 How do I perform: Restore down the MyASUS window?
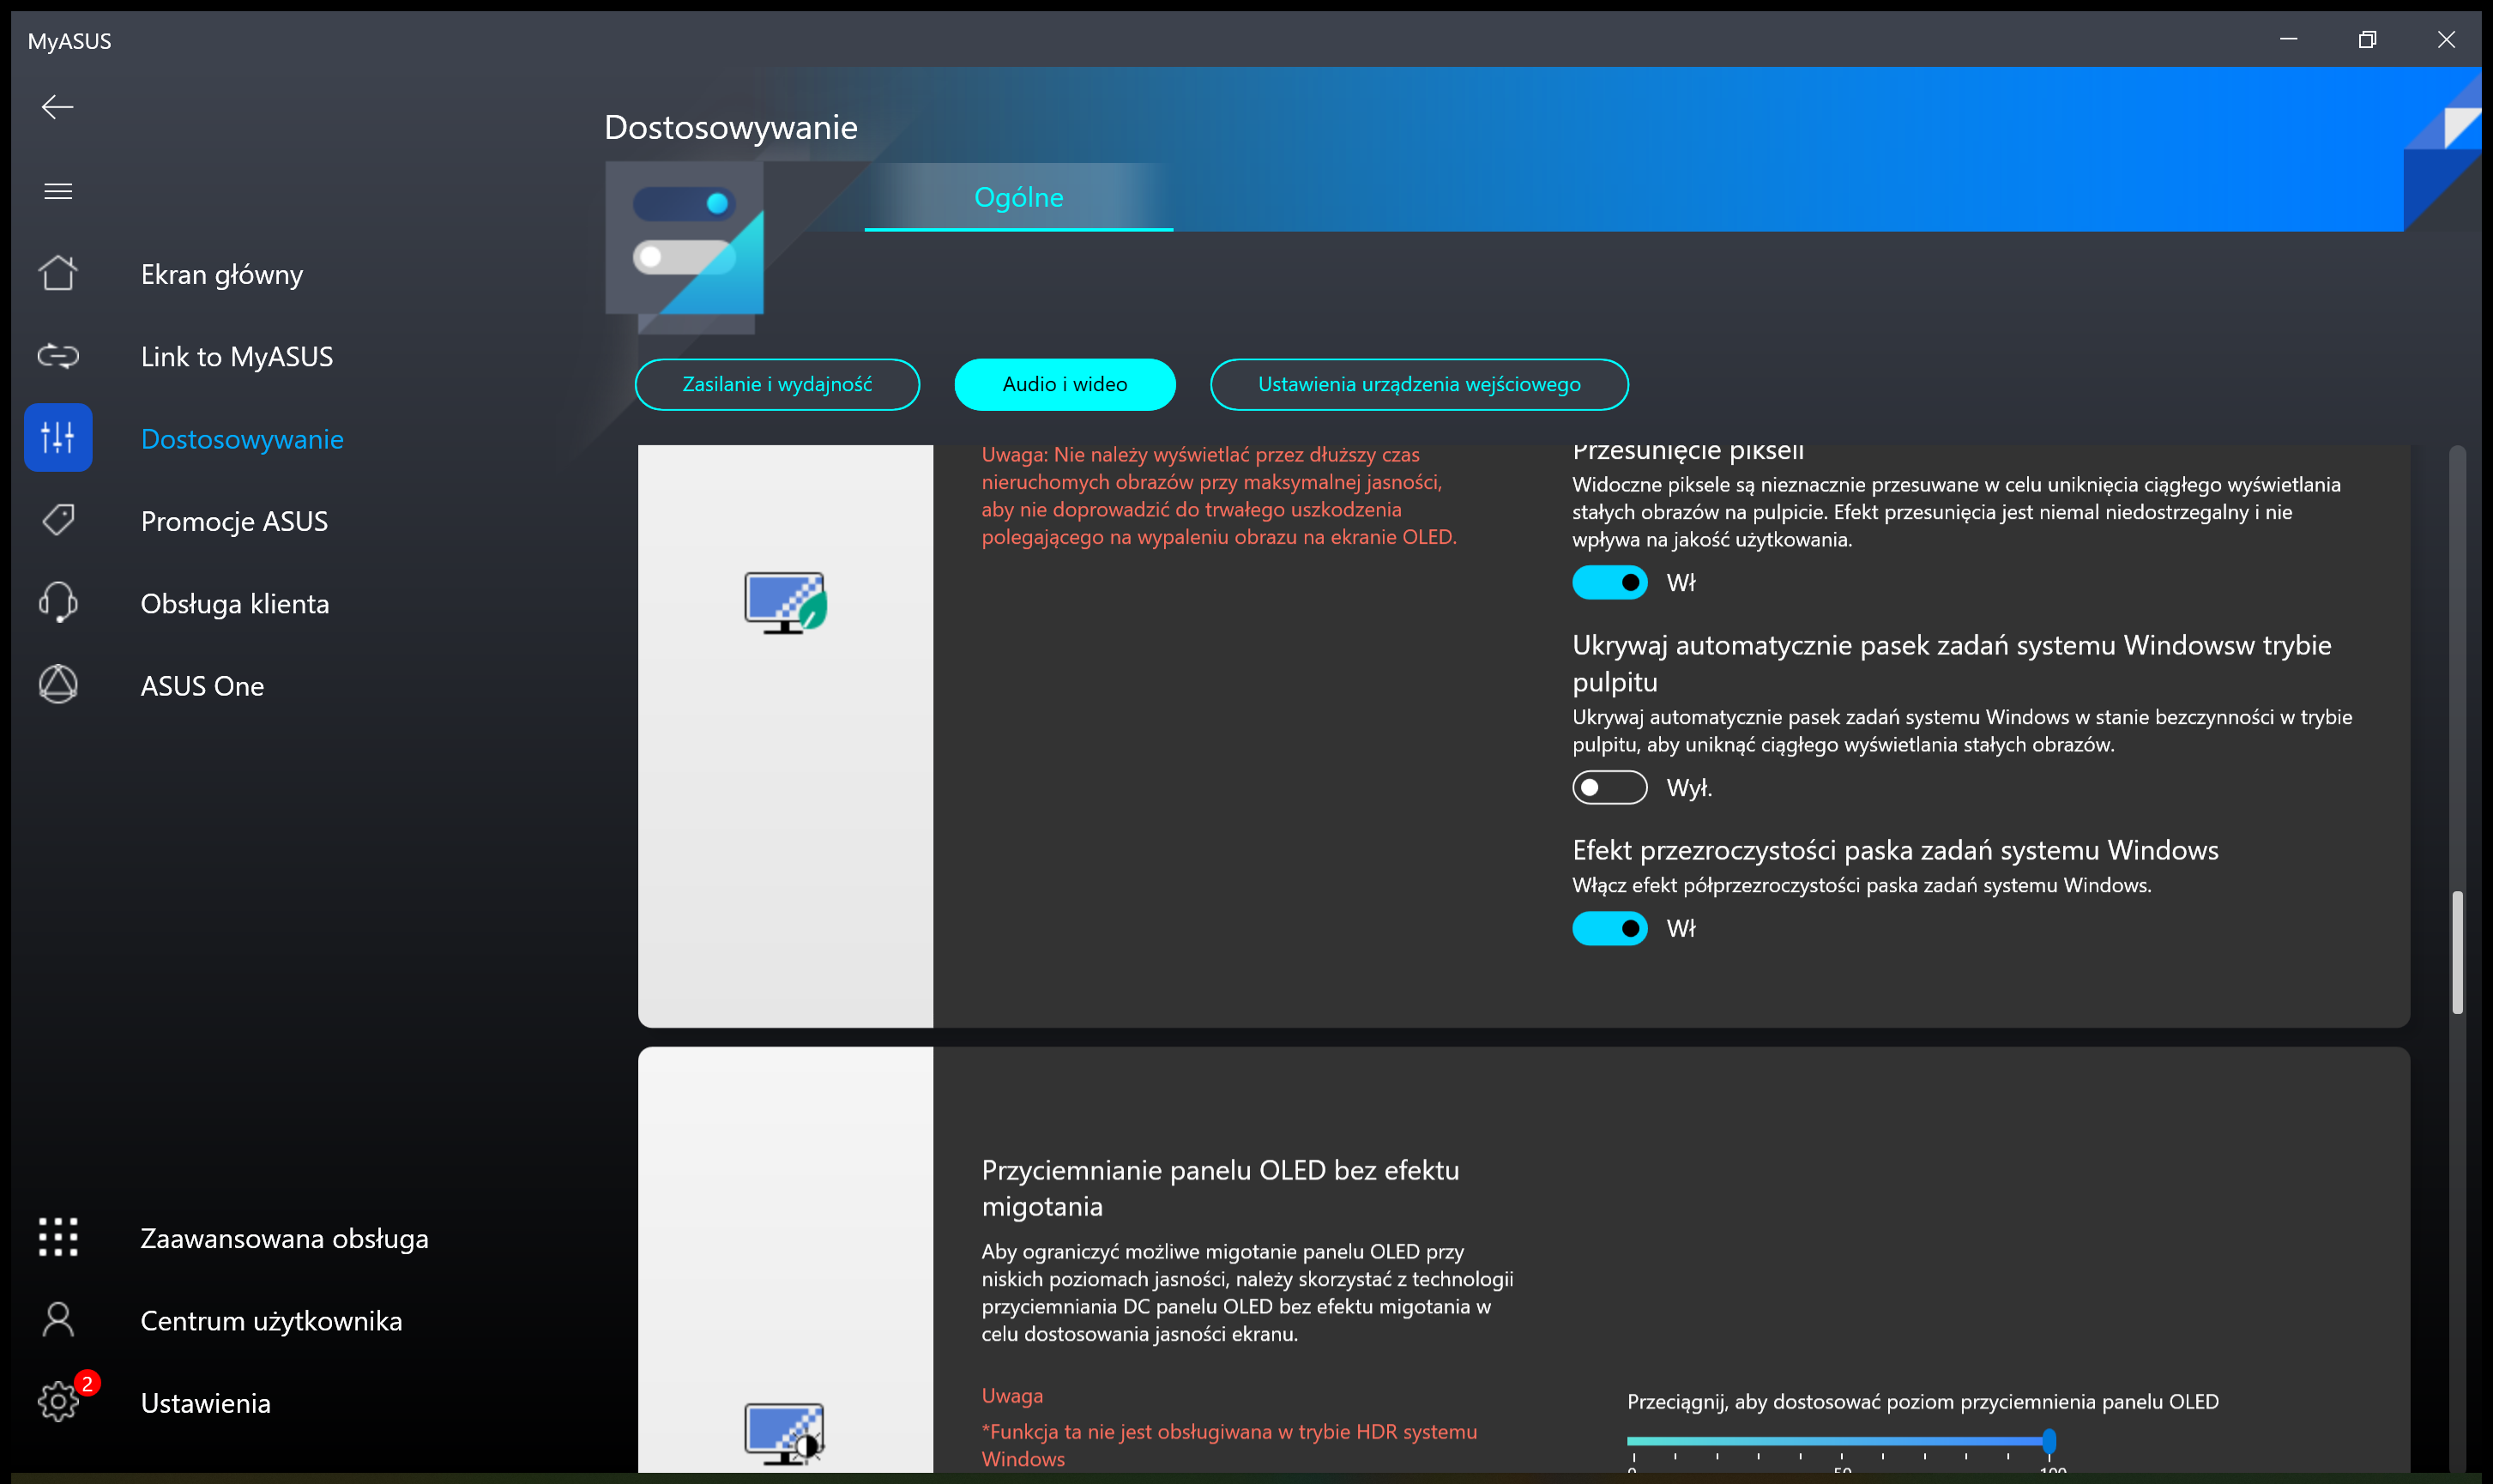(2367, 40)
